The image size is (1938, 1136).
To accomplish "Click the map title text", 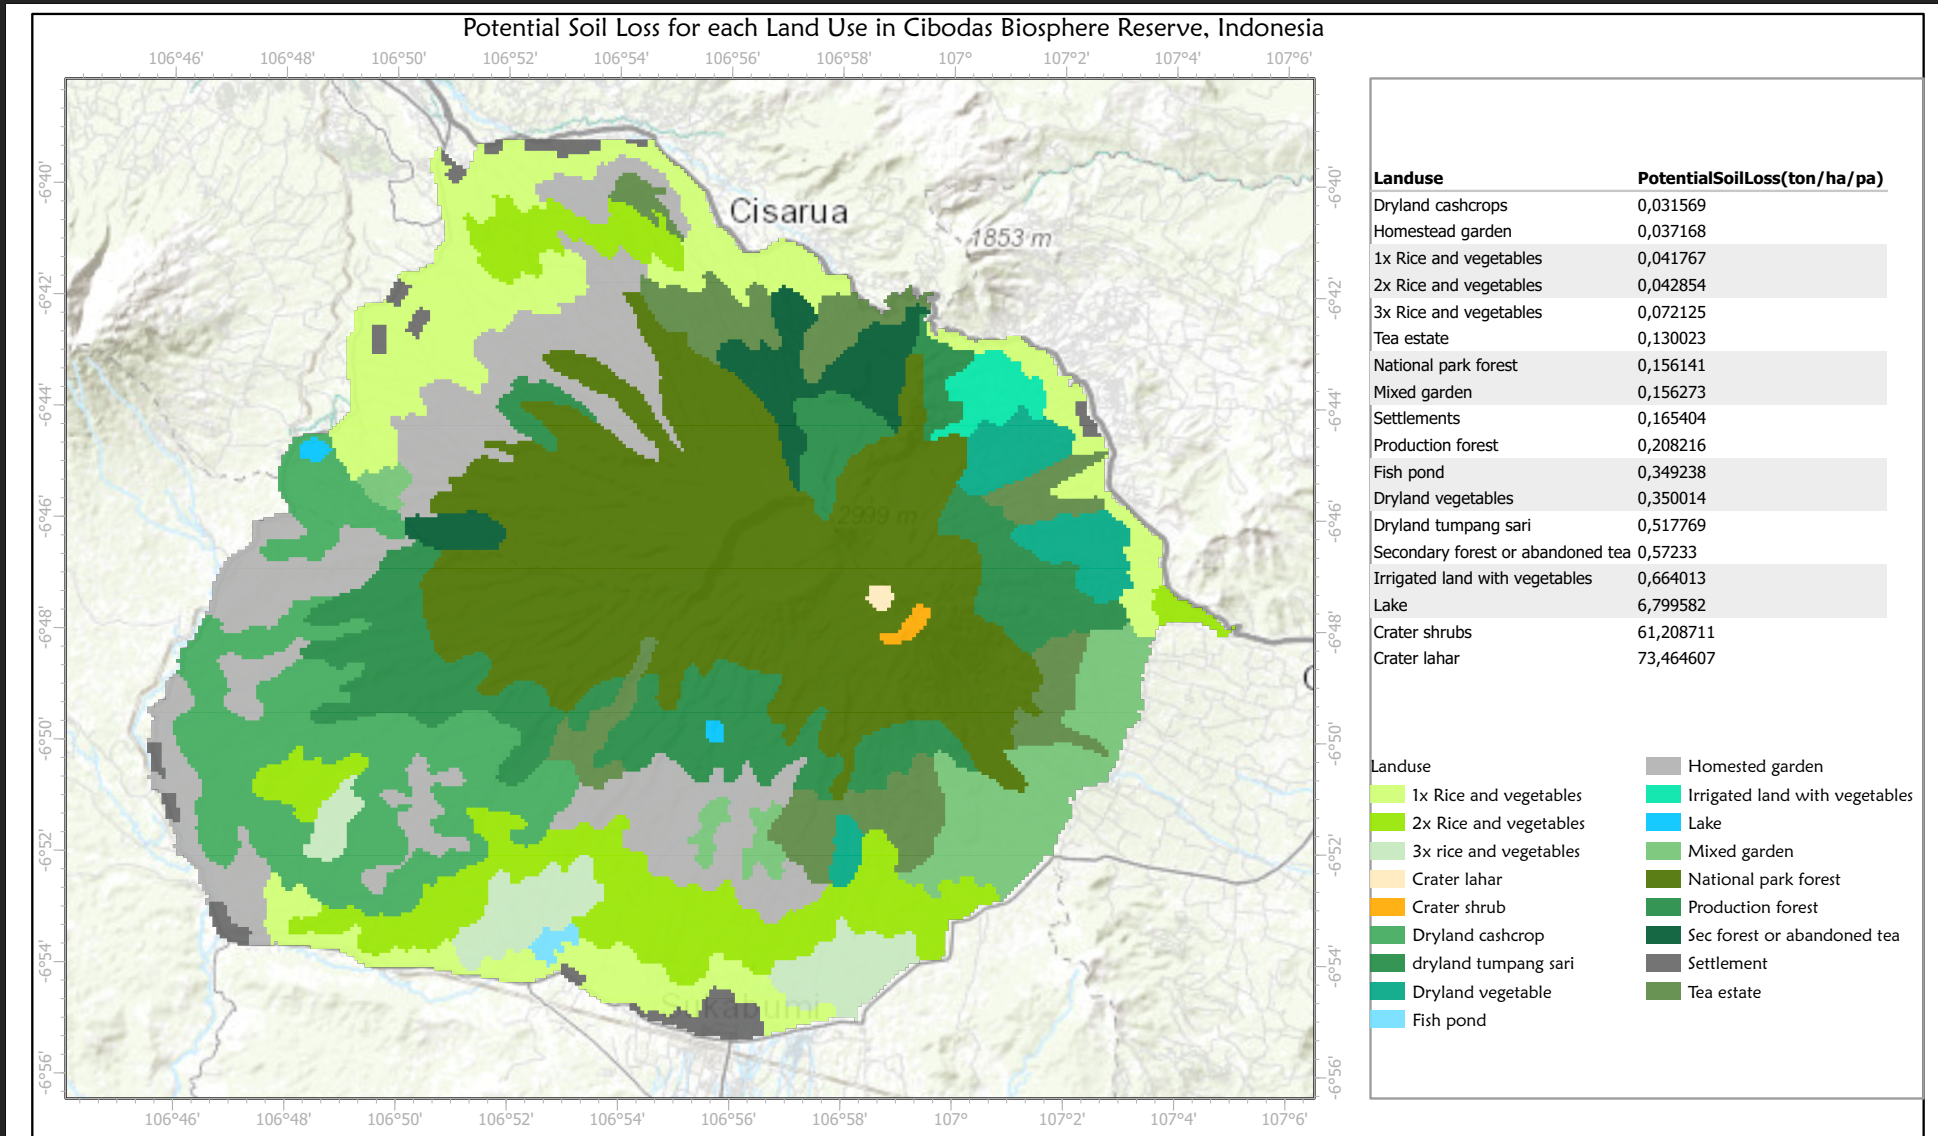I will pyautogui.click(x=893, y=28).
